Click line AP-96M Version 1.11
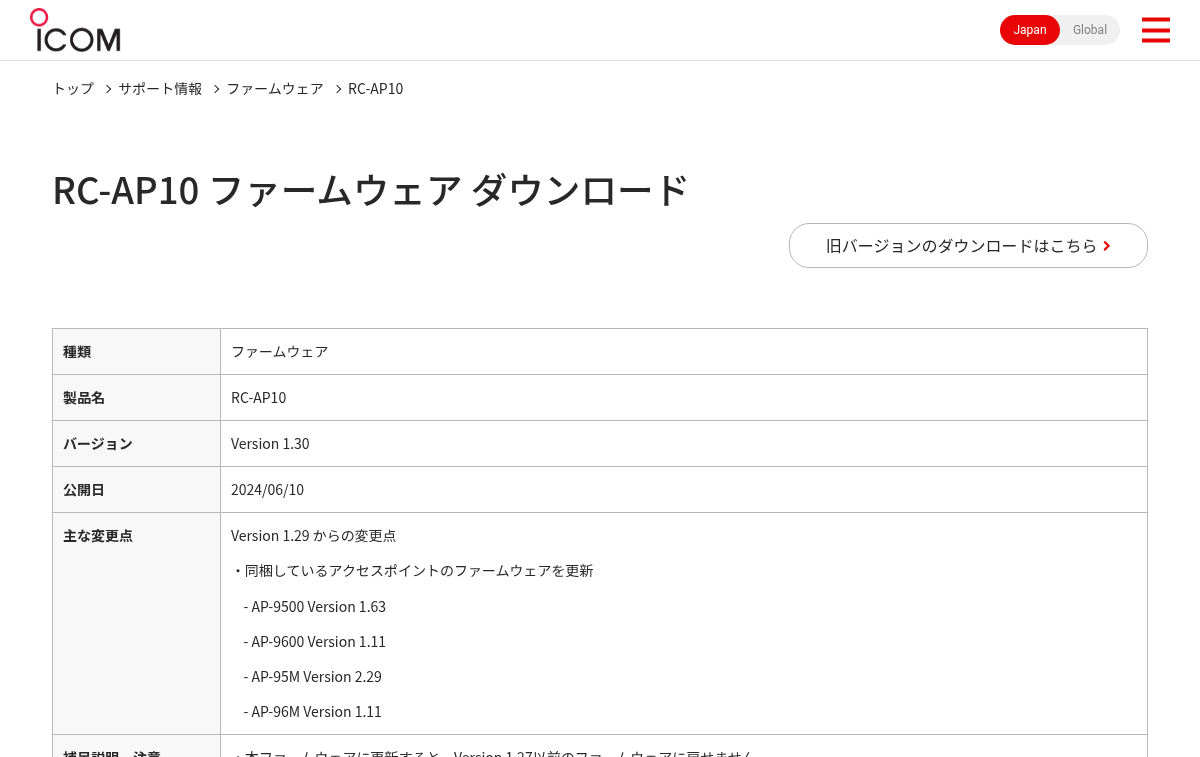Screen dimensions: 1200x757 (312, 711)
